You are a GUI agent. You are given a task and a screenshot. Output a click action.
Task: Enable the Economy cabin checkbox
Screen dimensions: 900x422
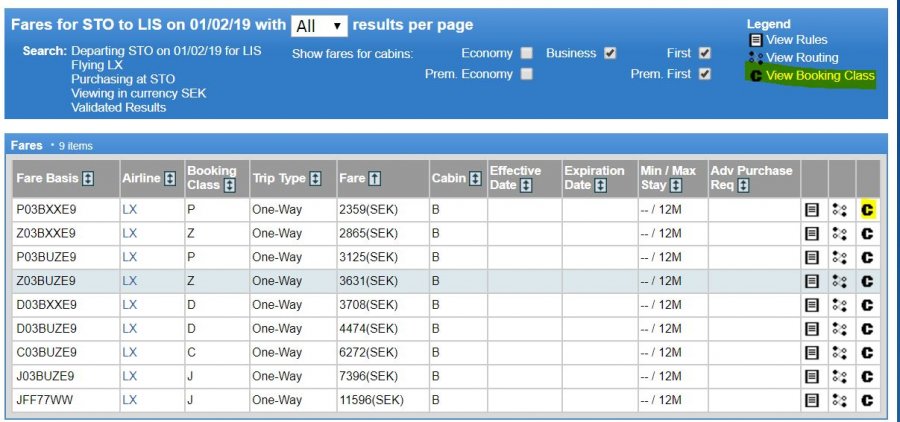[x=526, y=53]
